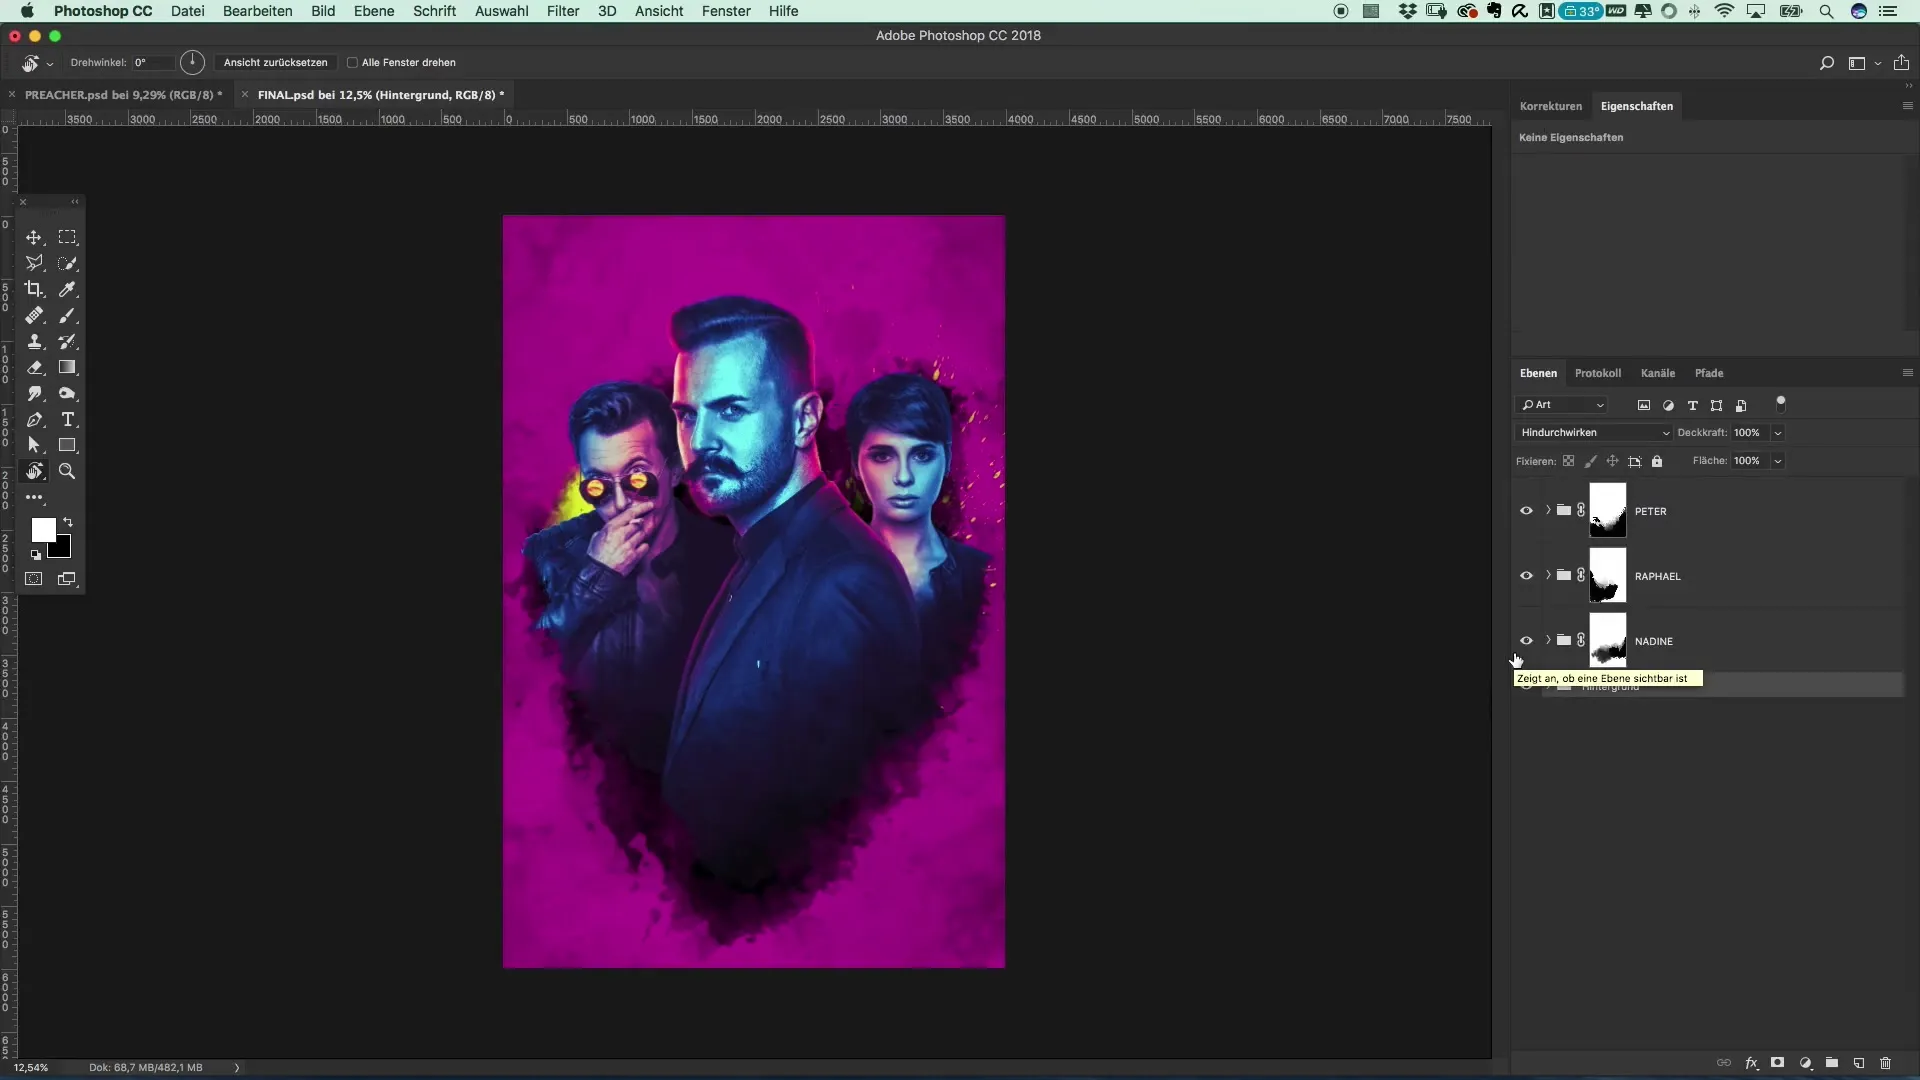The width and height of the screenshot is (1920, 1080).
Task: Swap foreground and background colors
Action: [x=68, y=522]
